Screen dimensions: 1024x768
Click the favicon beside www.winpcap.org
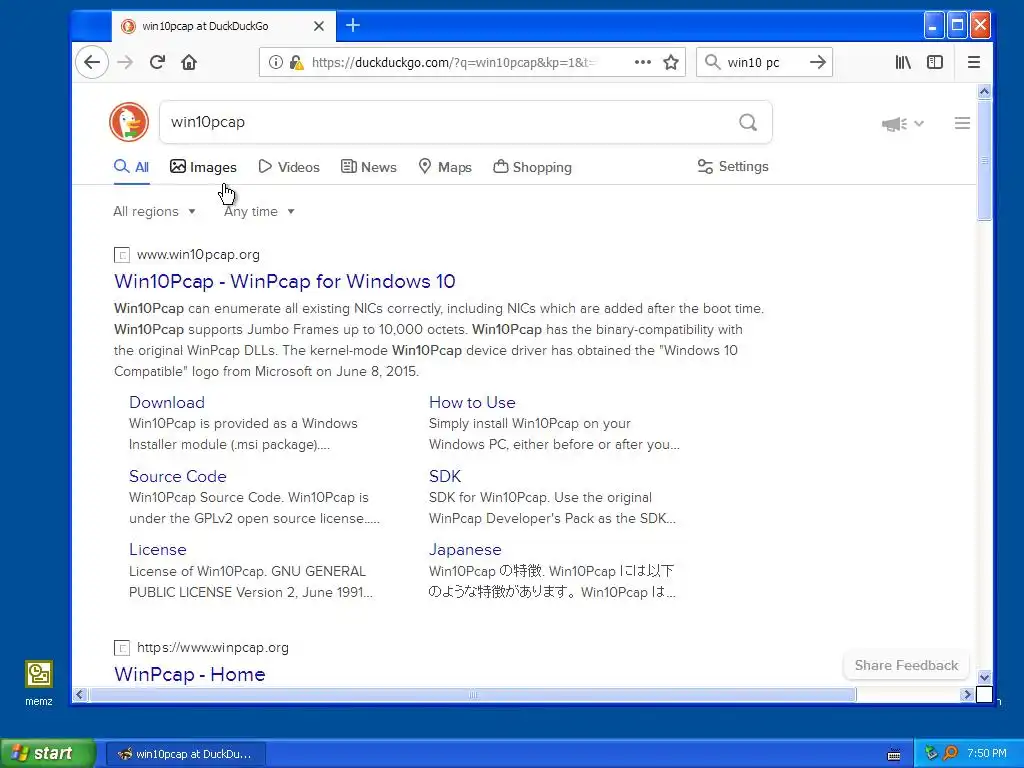click(121, 648)
